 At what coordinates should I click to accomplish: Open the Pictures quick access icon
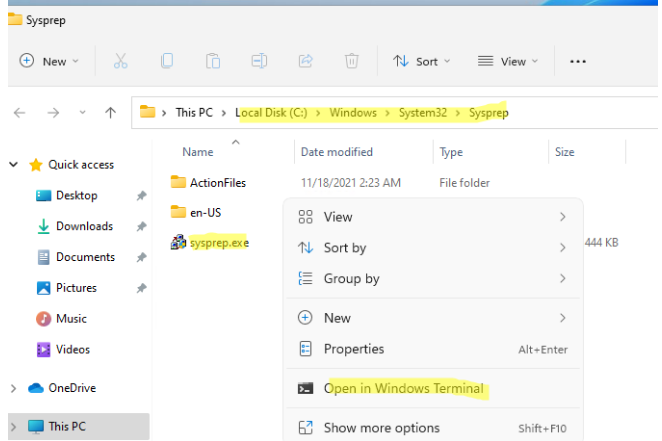(43, 288)
